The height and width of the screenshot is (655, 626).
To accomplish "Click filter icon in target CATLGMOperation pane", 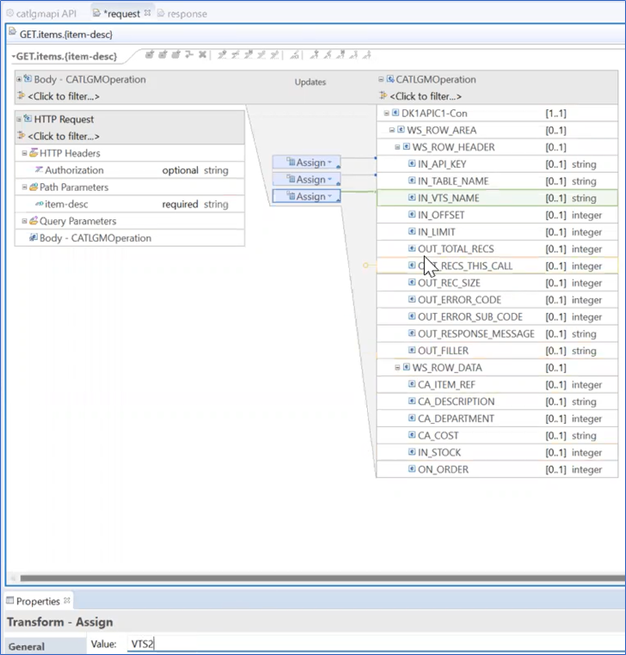I will (383, 96).
